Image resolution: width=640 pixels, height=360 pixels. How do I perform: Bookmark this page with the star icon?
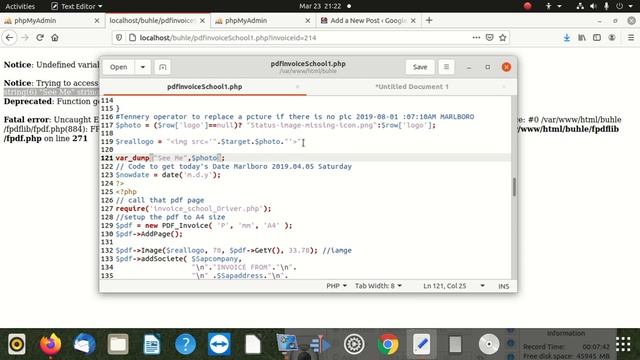click(502, 38)
